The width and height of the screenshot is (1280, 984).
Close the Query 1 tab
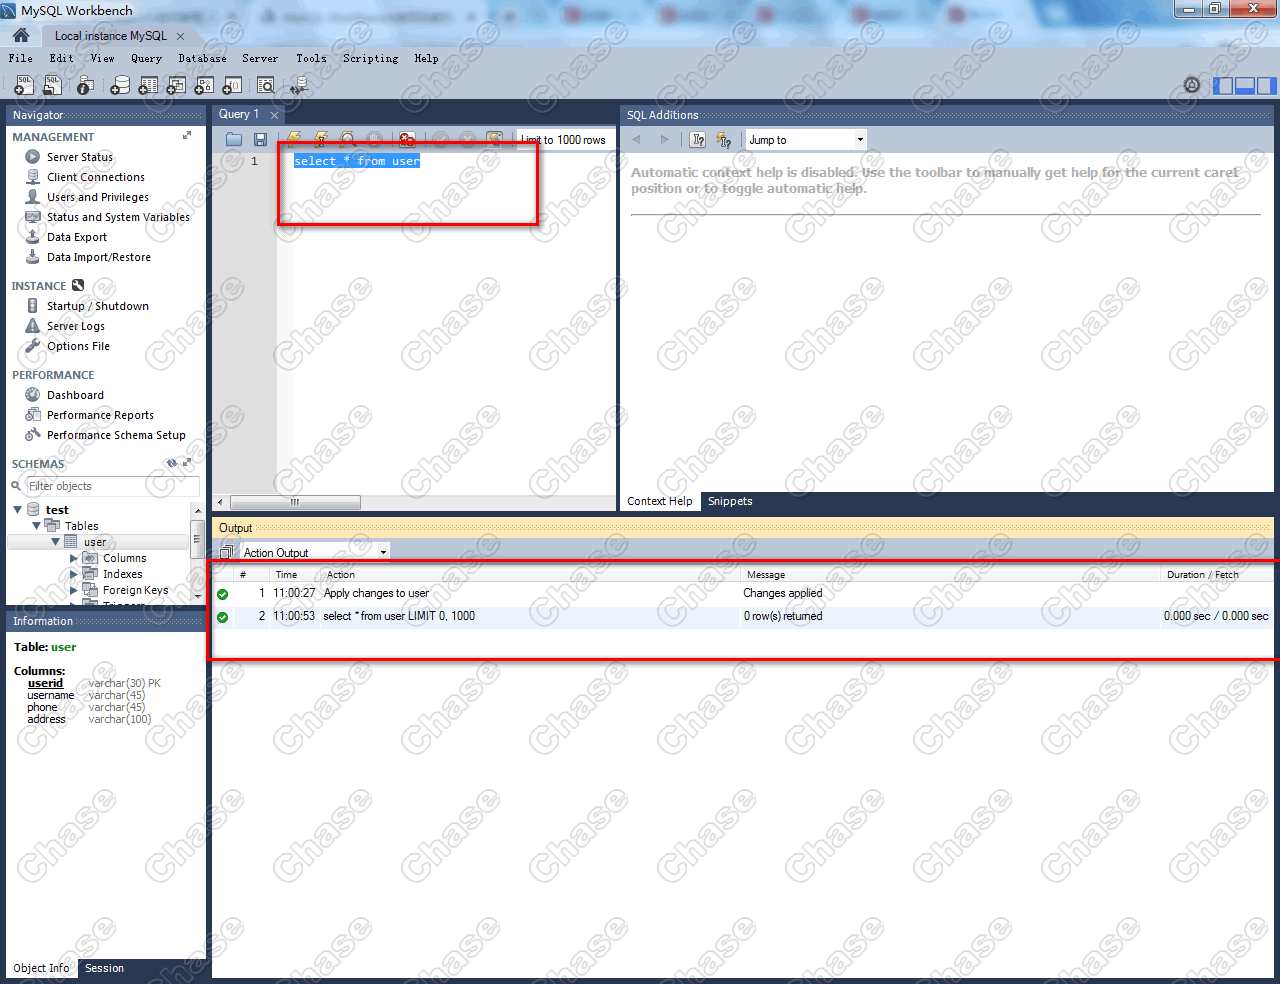274,115
